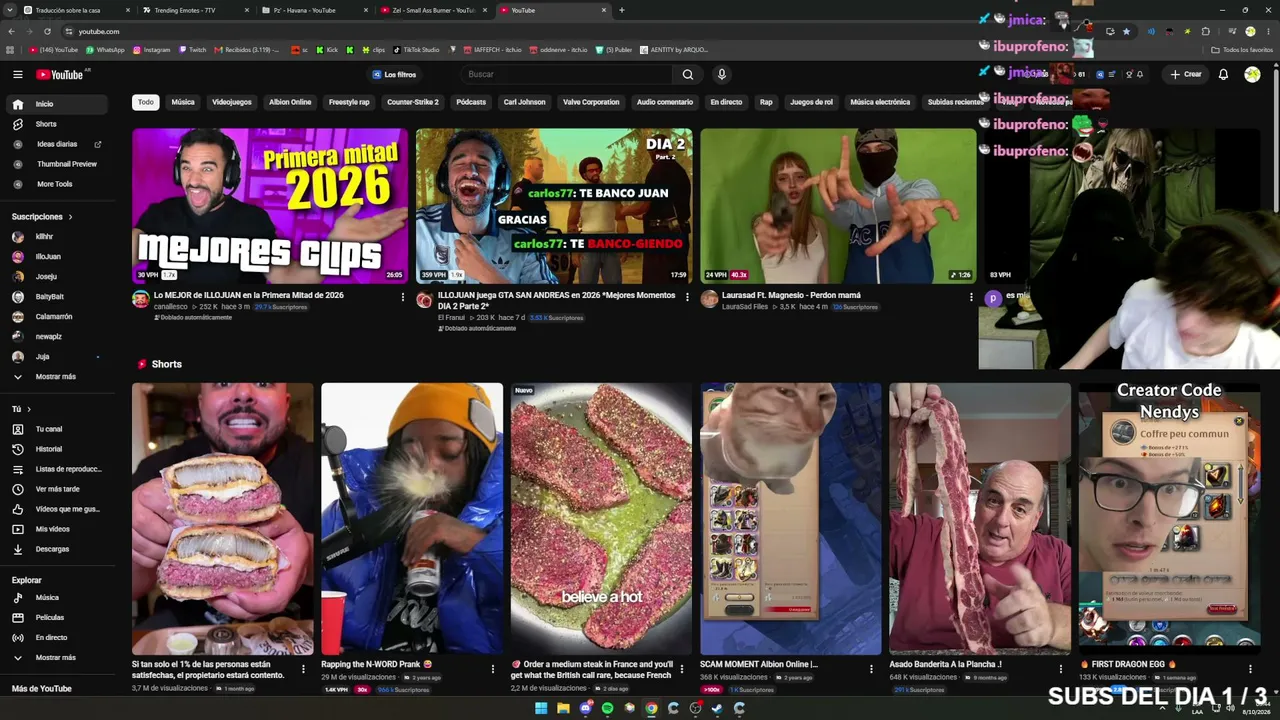The width and height of the screenshot is (1280, 720).
Task: Open options menu for ILLOJUAN GTA San Andreas video
Action: 687,297
